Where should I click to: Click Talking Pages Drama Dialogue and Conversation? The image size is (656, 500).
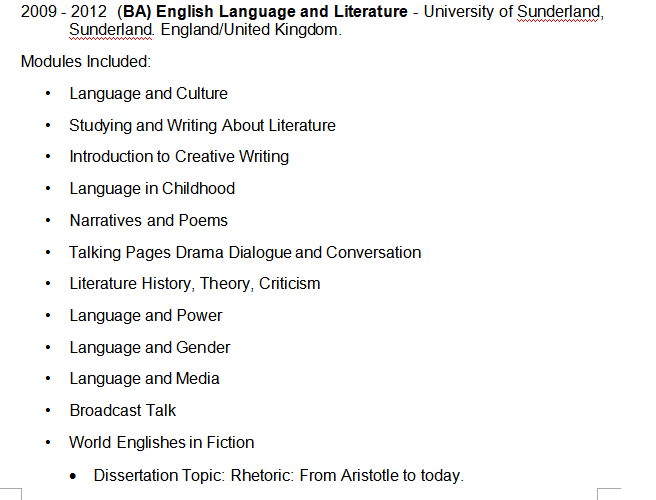point(245,253)
